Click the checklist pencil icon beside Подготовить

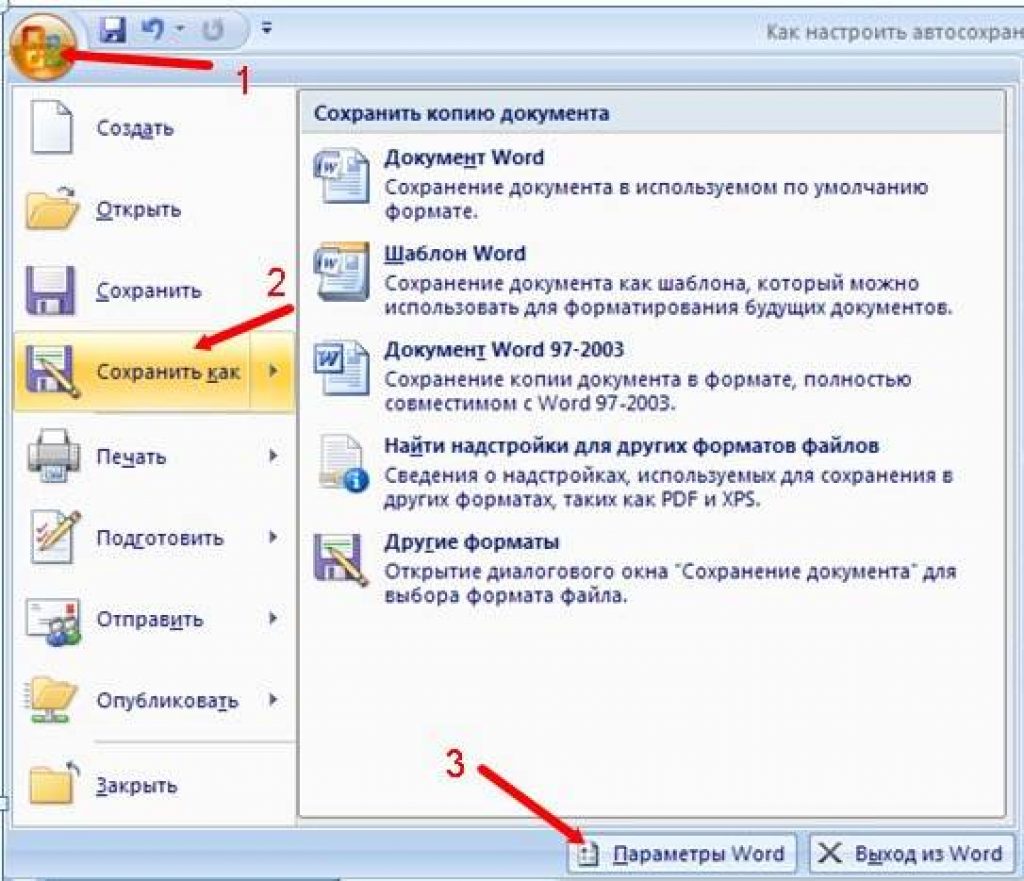click(55, 537)
